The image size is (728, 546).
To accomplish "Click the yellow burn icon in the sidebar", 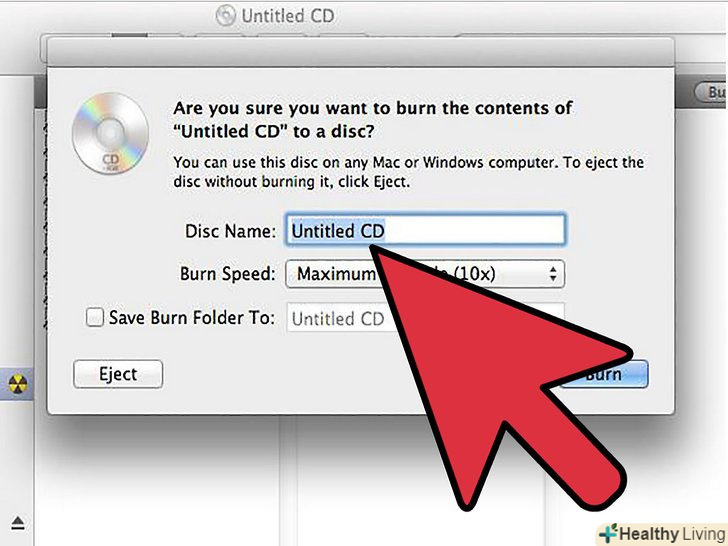I will (x=18, y=384).
